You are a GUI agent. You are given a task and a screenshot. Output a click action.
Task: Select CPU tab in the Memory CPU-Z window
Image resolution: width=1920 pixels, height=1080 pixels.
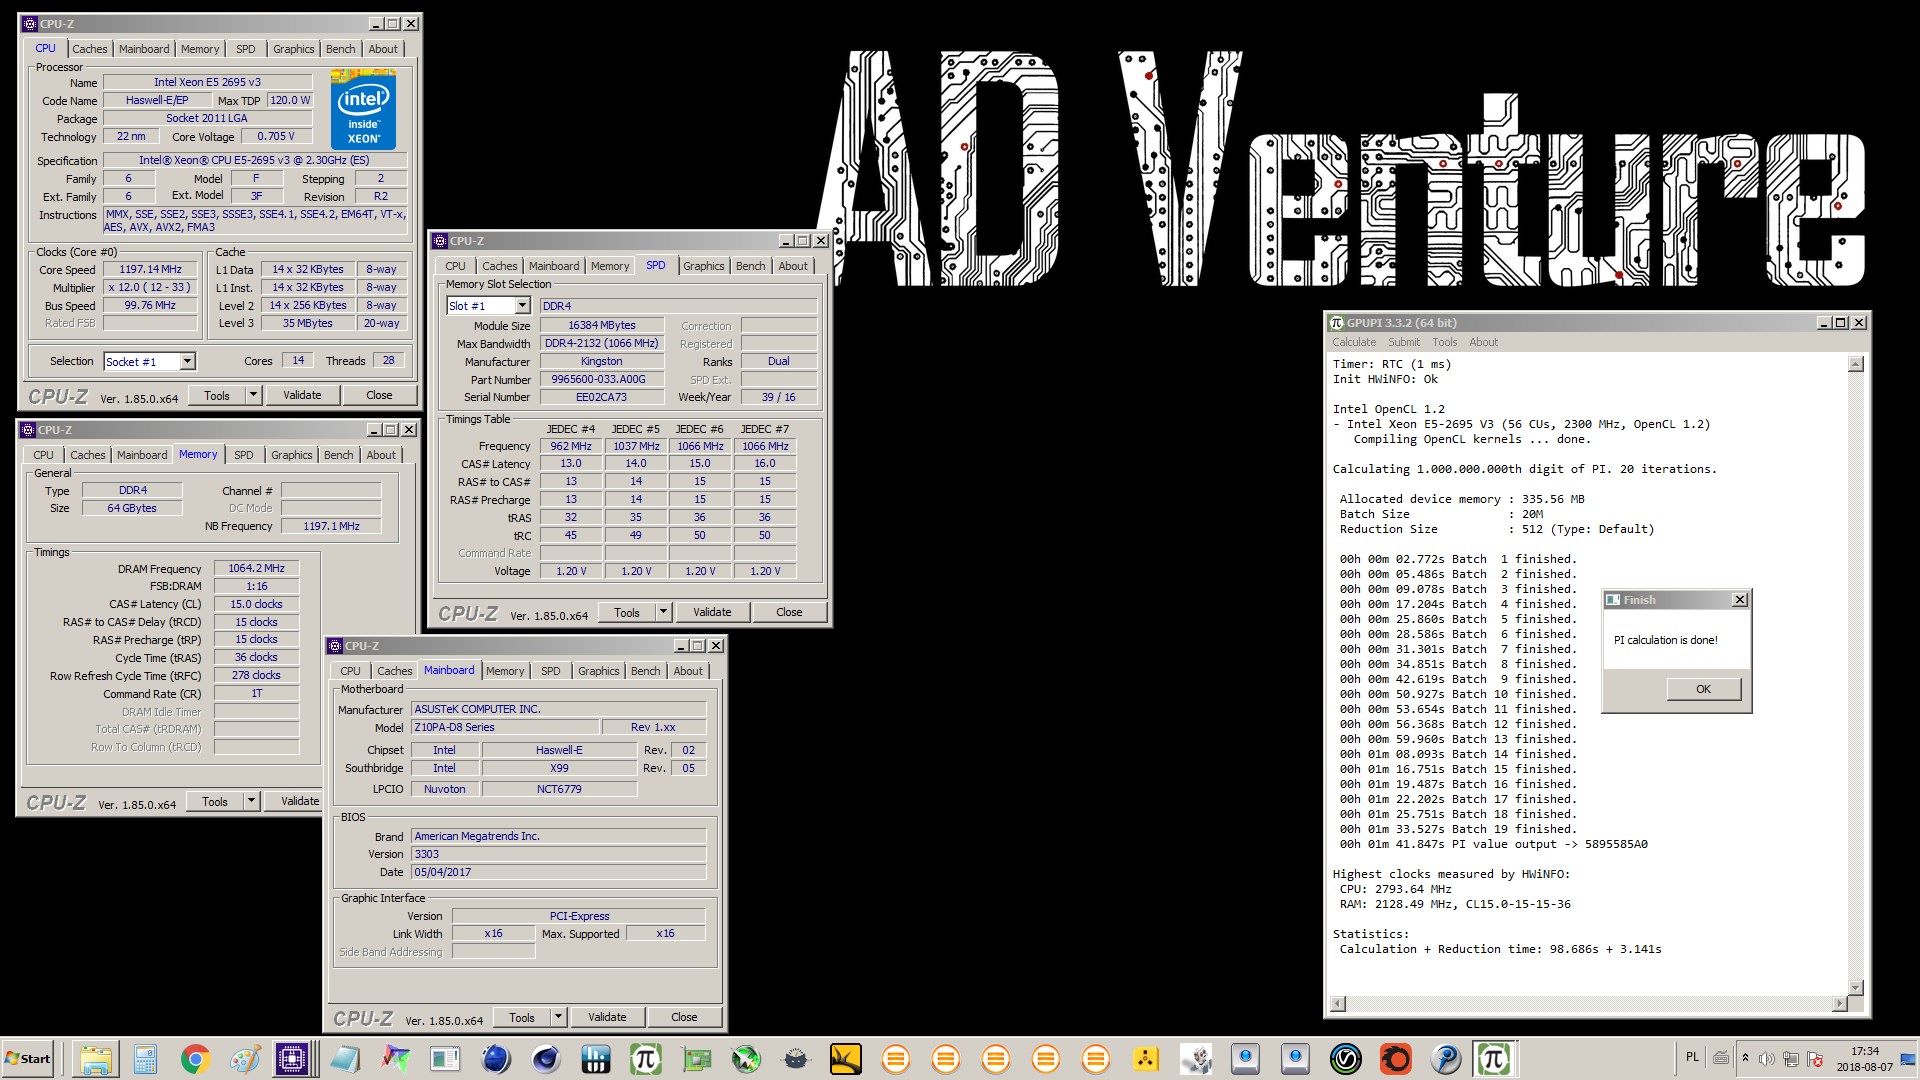point(43,455)
